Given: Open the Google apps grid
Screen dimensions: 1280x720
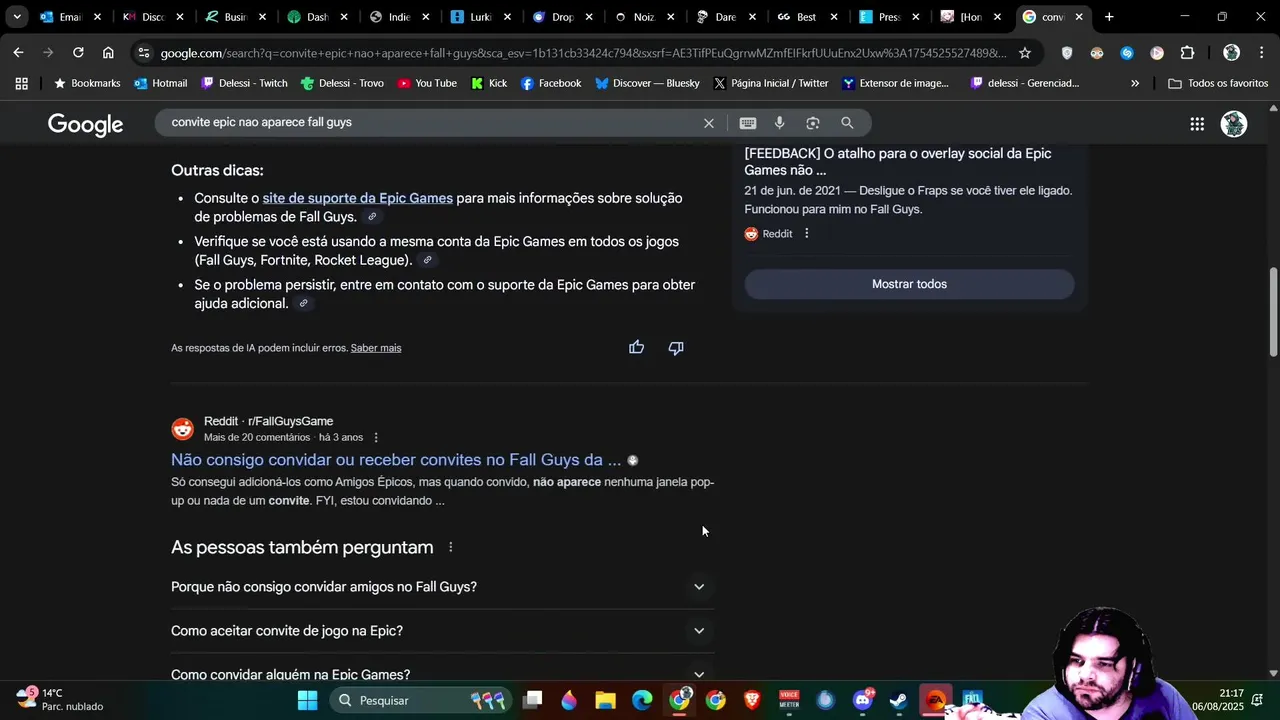Looking at the screenshot, I should [x=1197, y=124].
